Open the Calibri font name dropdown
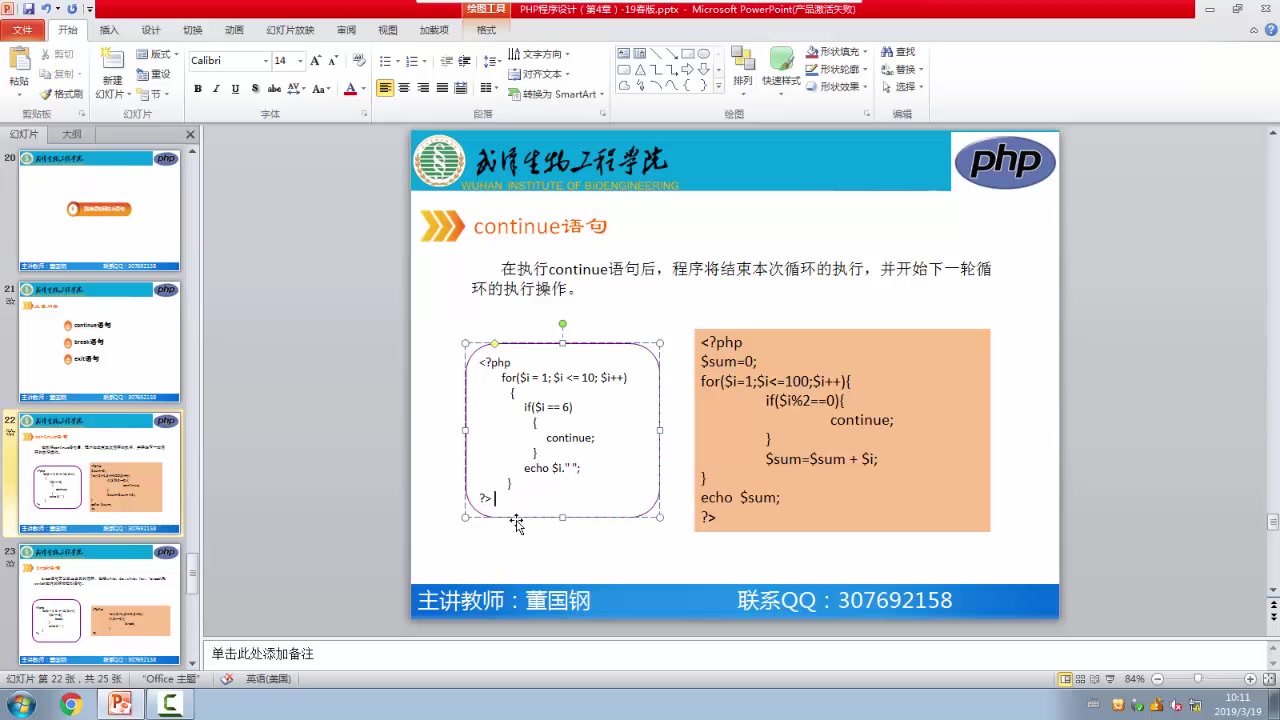Viewport: 1280px width, 720px height. coord(266,61)
